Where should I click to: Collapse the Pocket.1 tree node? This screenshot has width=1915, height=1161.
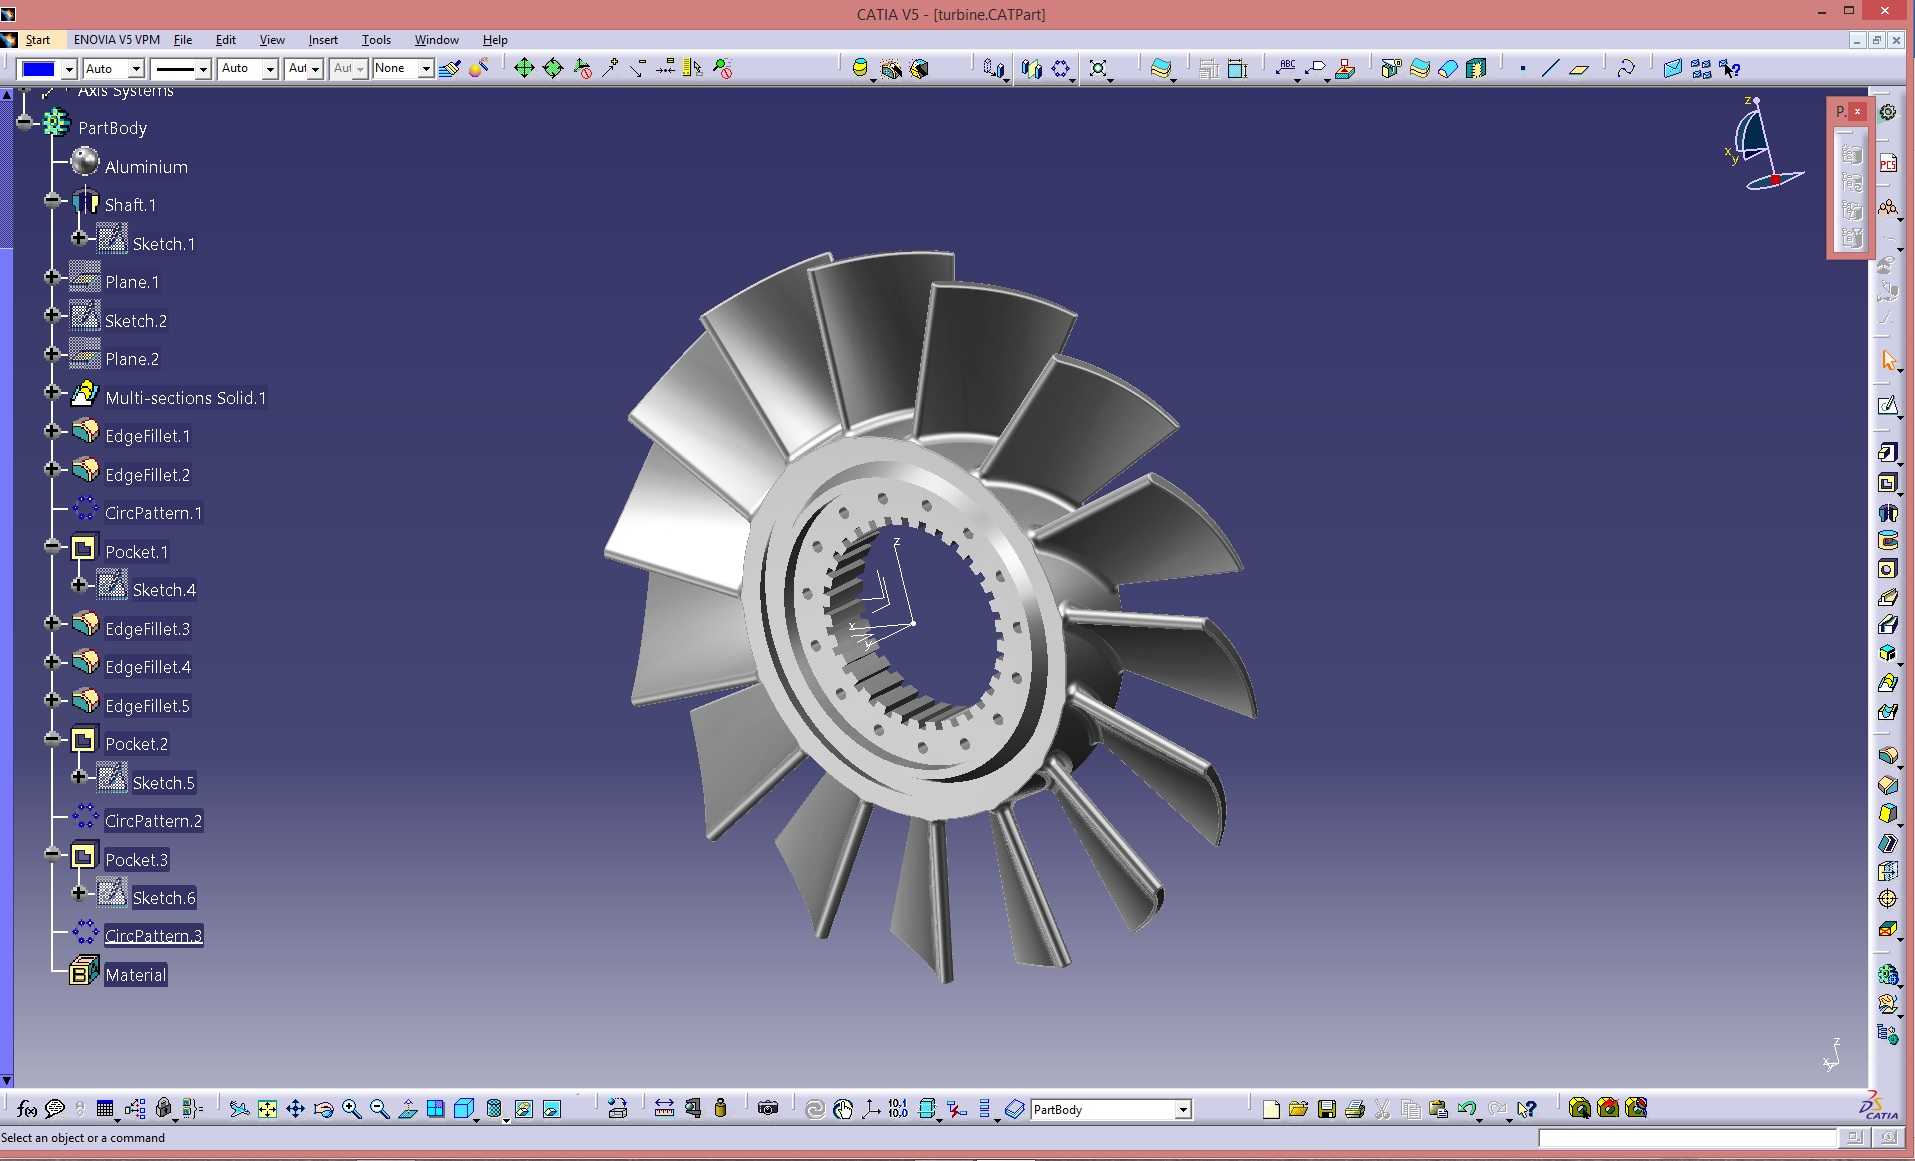coord(52,547)
